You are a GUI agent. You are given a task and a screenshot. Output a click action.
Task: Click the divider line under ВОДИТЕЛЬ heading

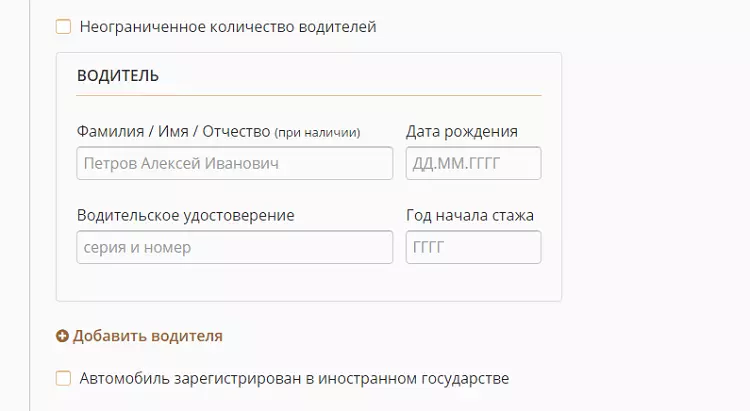pyautogui.click(x=309, y=95)
